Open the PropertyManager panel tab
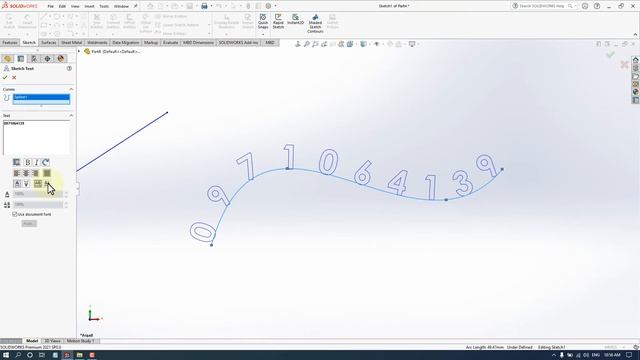 coord(21,59)
